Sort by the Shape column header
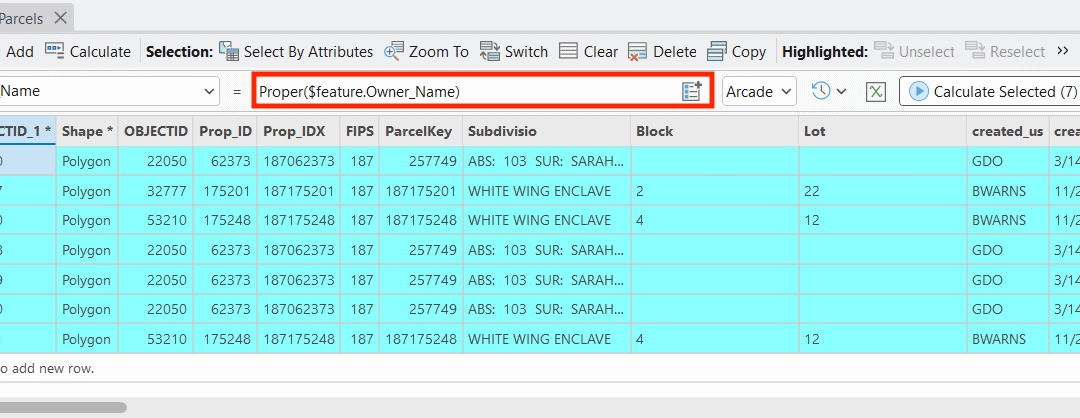The image size is (1080, 418). click(x=87, y=131)
